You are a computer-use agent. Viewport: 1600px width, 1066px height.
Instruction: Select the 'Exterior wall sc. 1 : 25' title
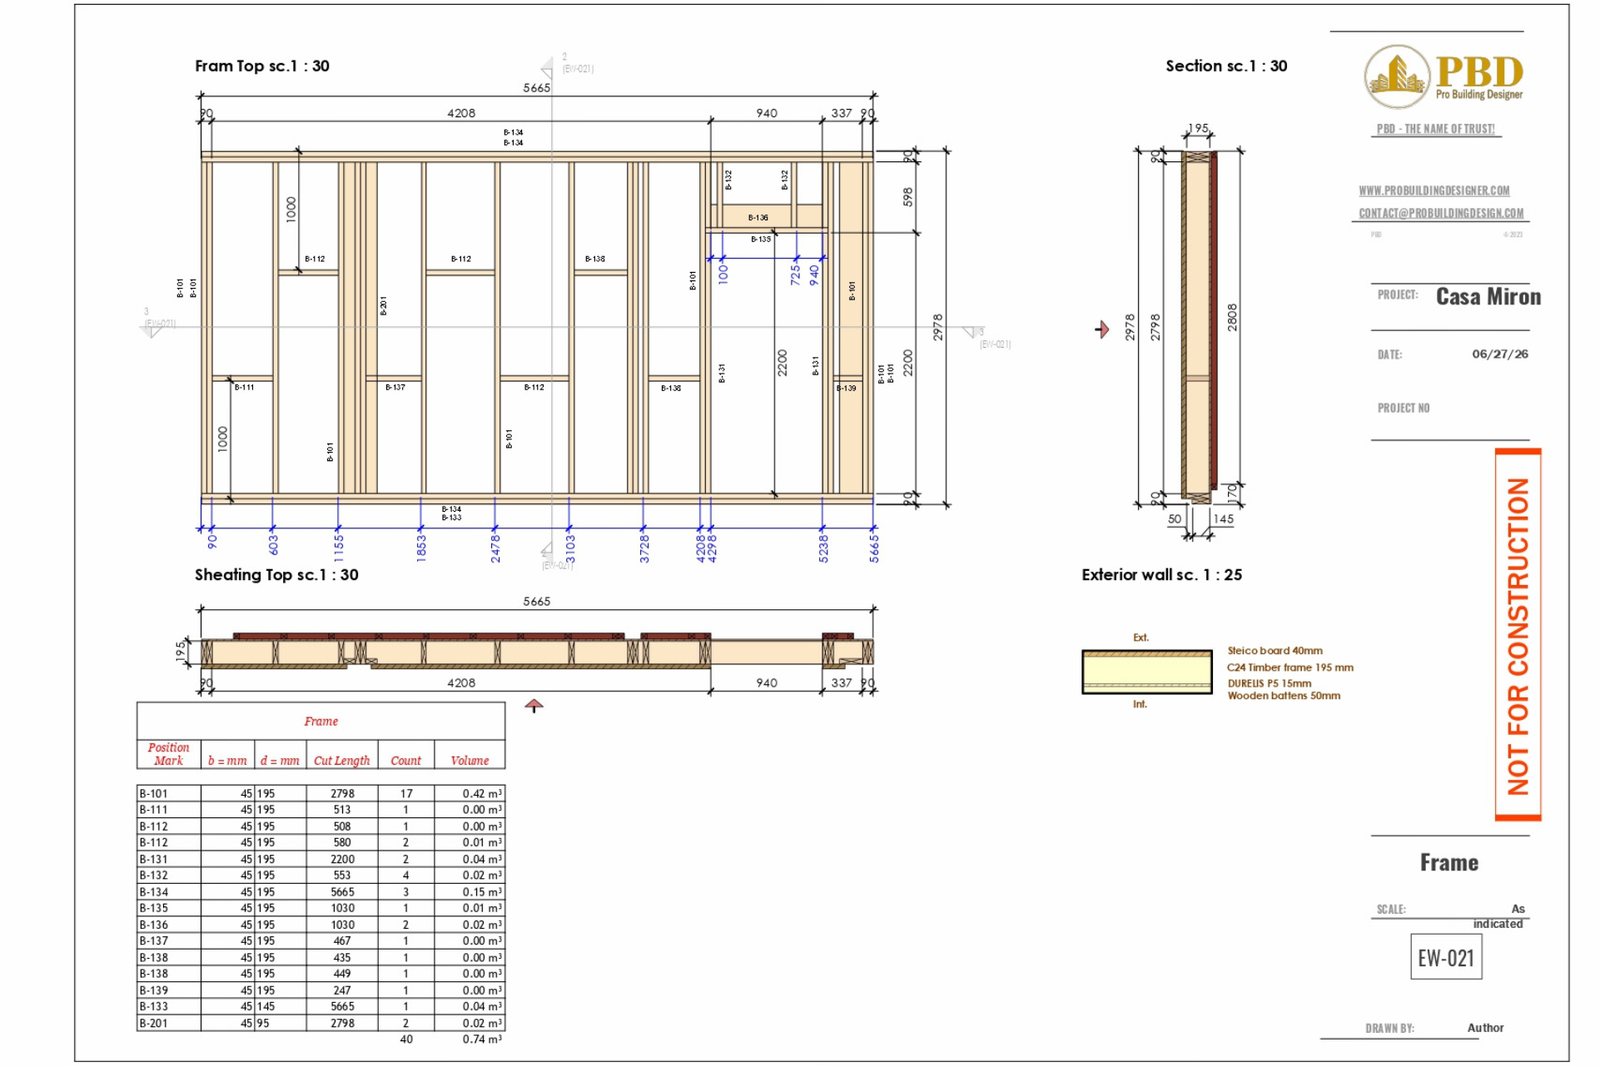click(x=1162, y=575)
